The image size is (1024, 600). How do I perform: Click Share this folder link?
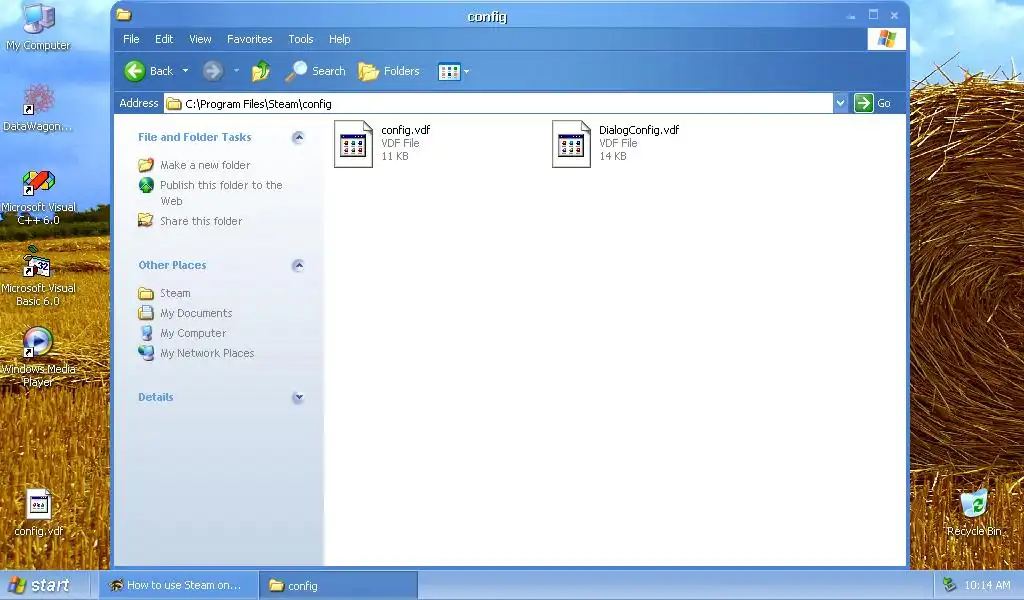pyautogui.click(x=201, y=221)
